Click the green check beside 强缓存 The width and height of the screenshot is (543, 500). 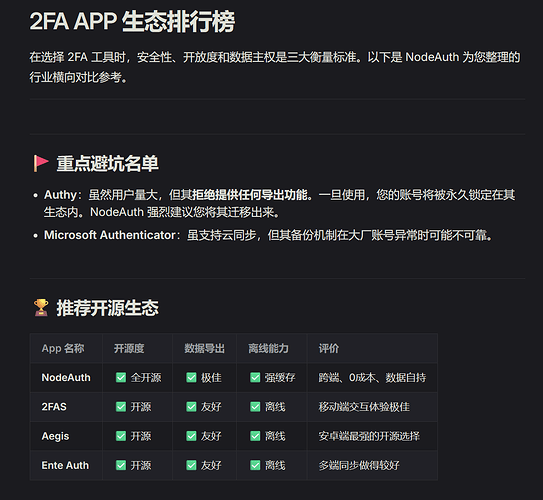click(255, 377)
